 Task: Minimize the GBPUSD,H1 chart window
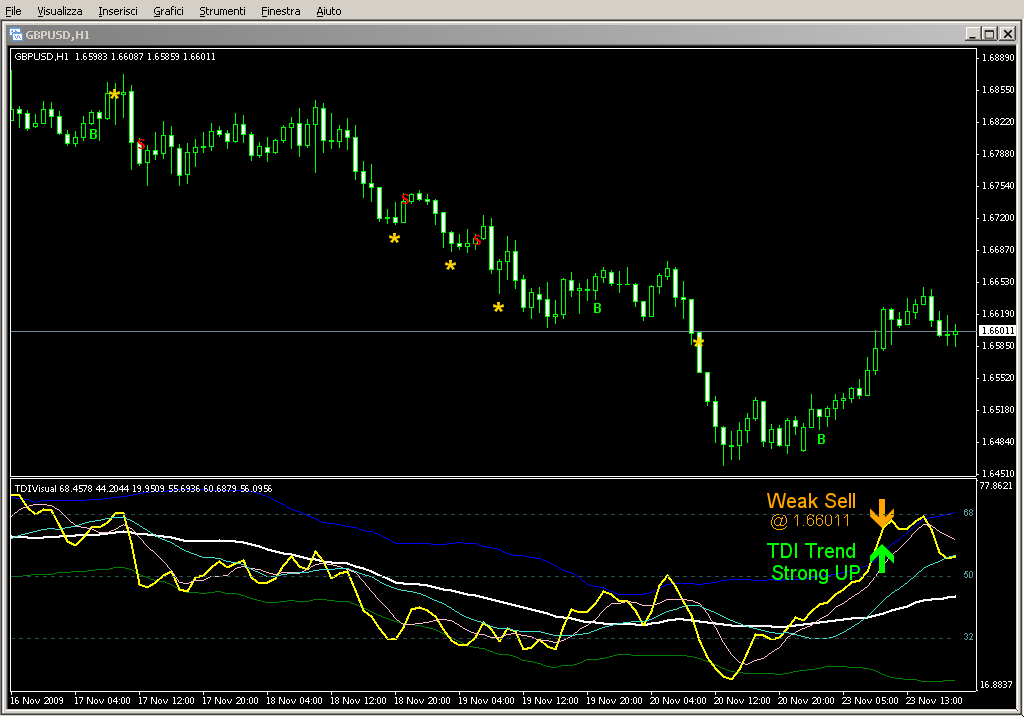pos(973,34)
